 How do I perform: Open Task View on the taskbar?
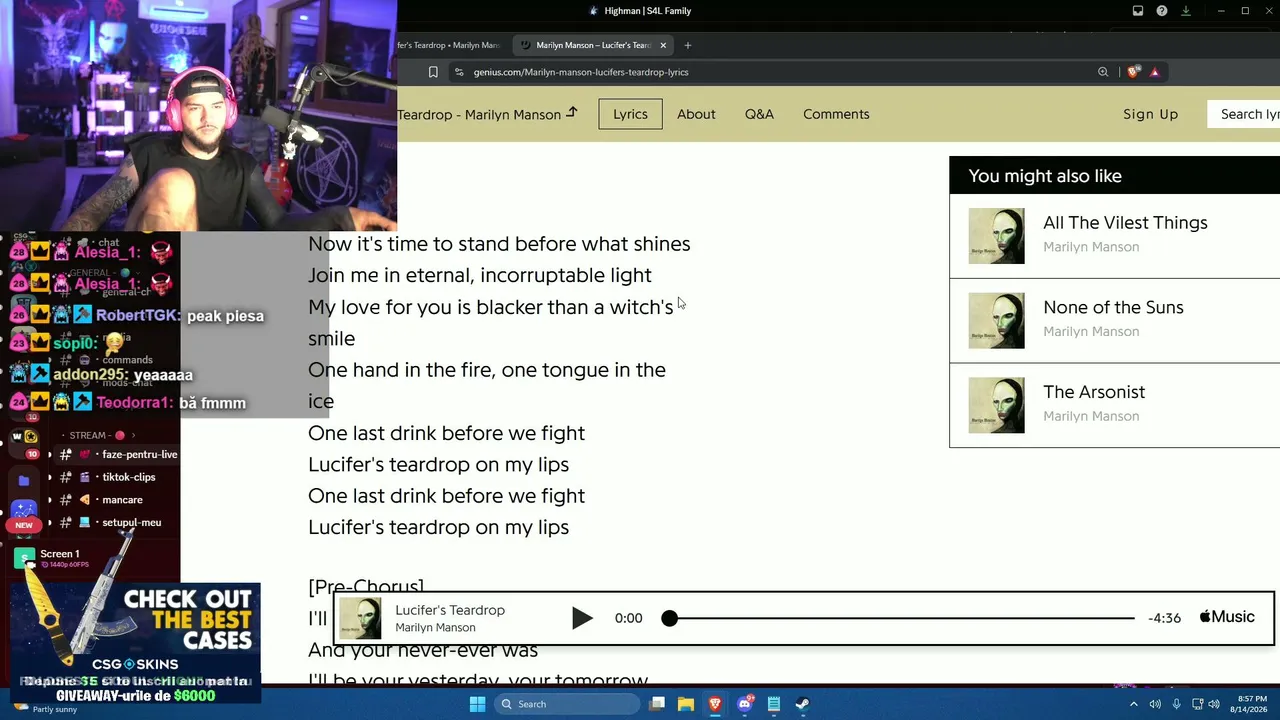657,704
